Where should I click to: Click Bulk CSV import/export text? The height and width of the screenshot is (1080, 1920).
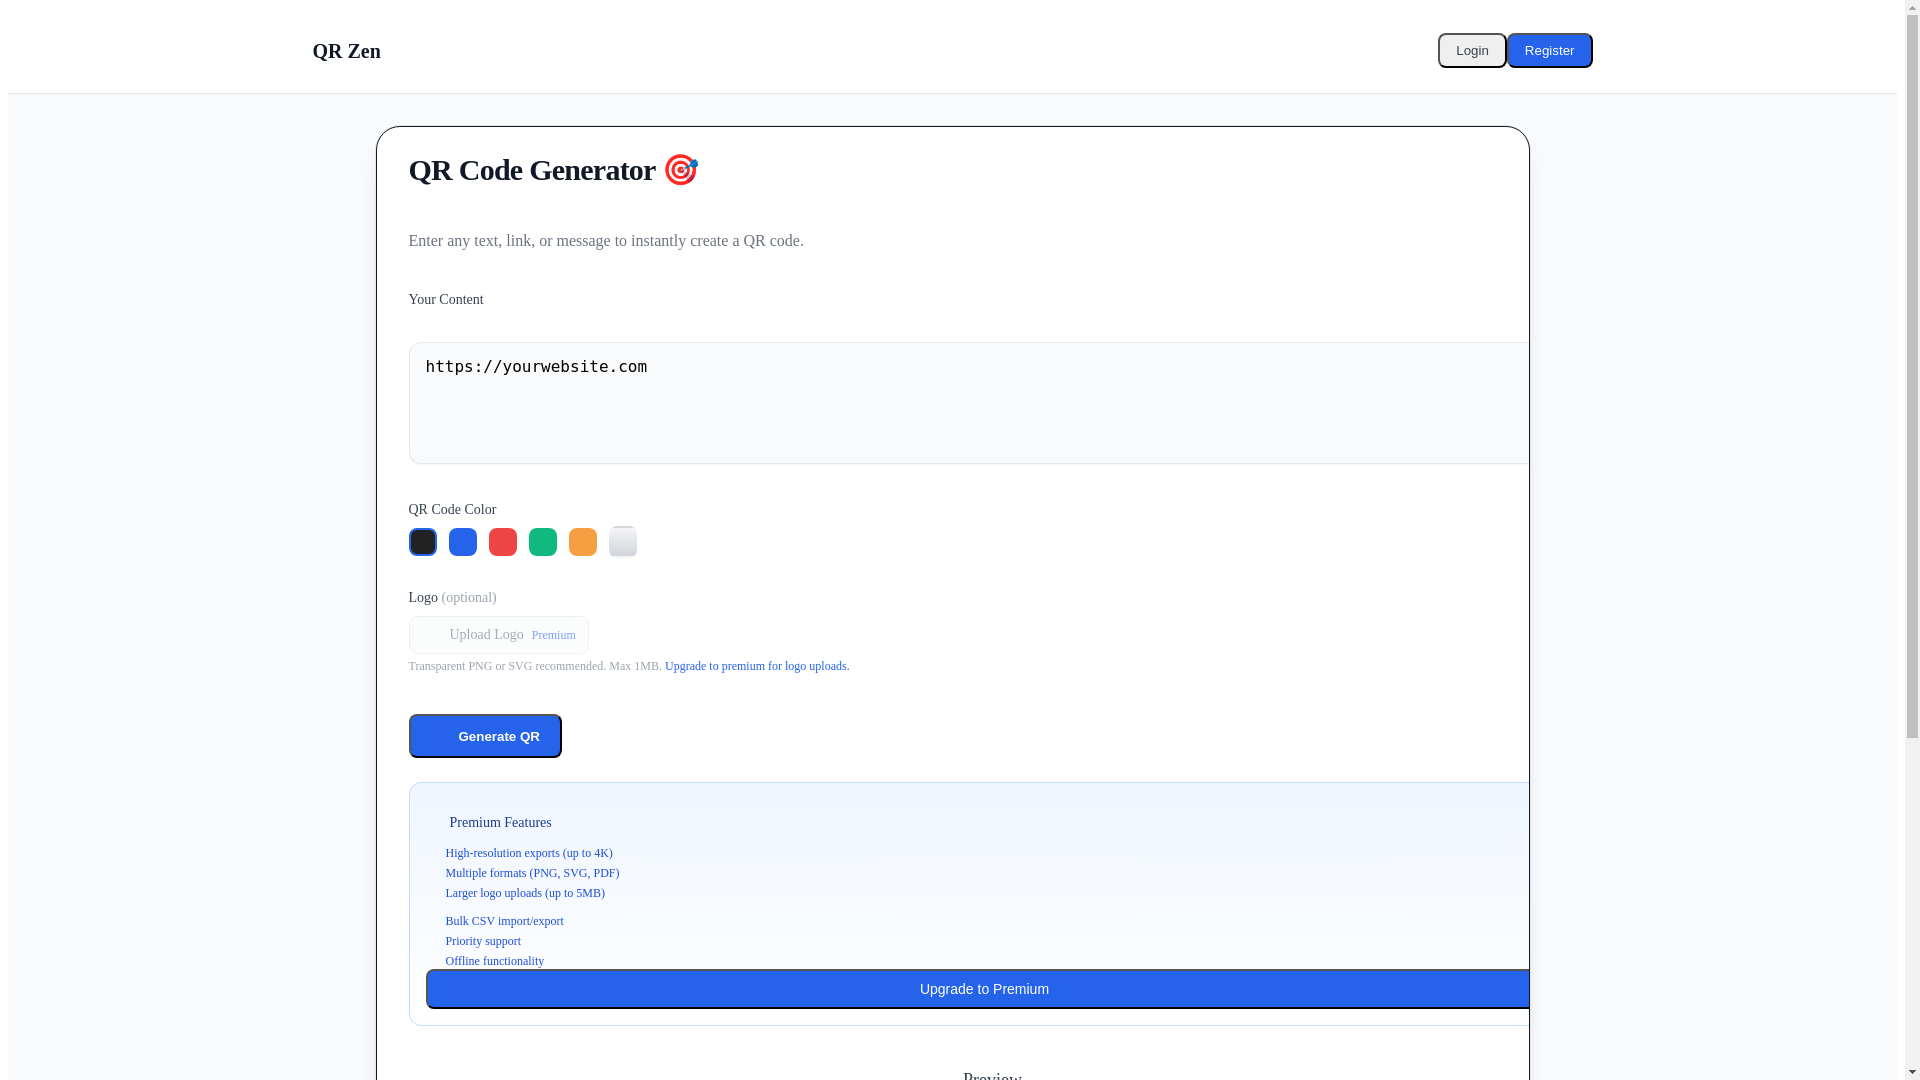(504, 921)
